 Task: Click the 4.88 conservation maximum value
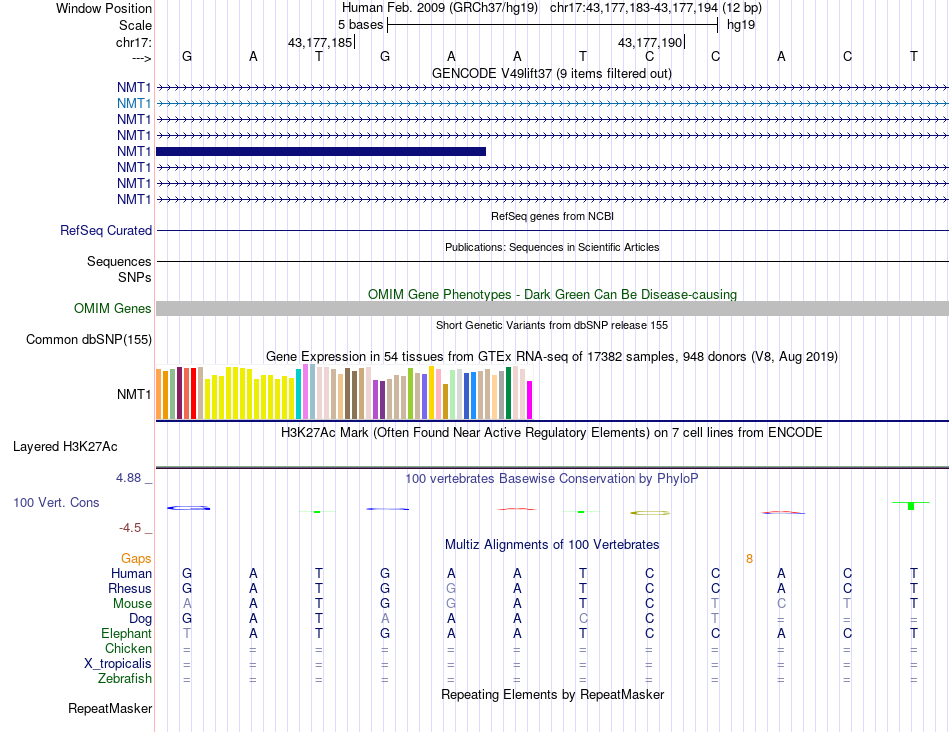128,478
